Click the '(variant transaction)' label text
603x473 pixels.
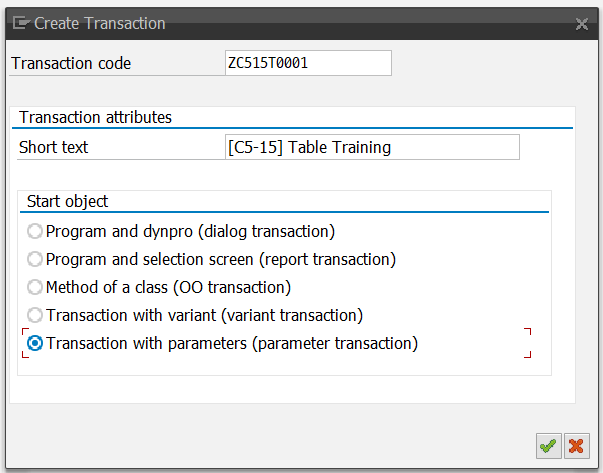point(292,316)
